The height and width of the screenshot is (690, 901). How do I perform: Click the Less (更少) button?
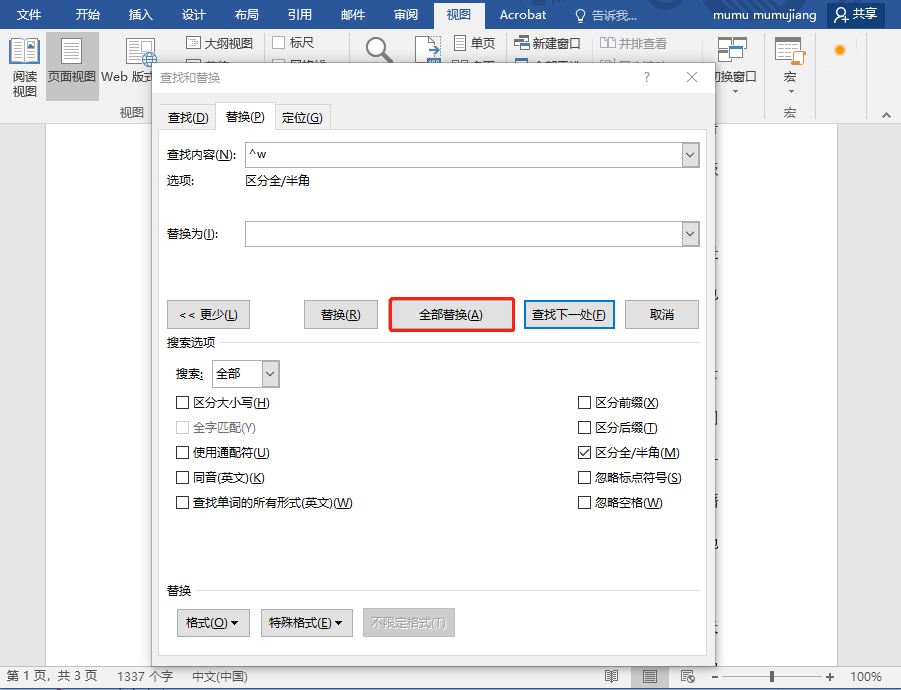pyautogui.click(x=209, y=314)
